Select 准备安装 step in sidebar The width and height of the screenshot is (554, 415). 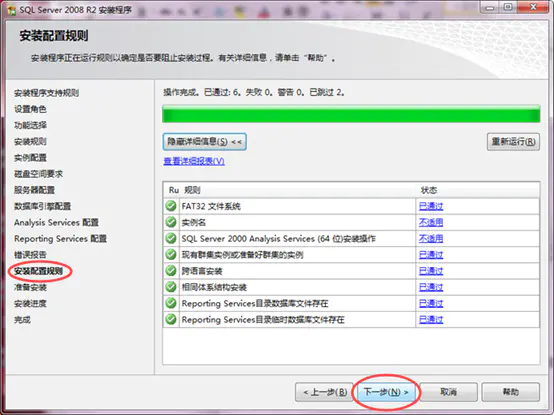click(30, 287)
